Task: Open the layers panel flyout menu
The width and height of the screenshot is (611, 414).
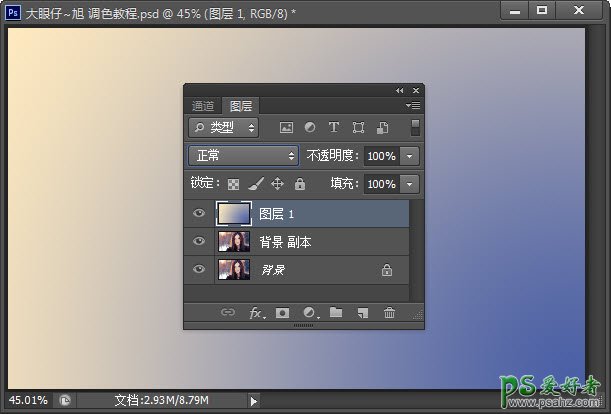Action: point(414,105)
